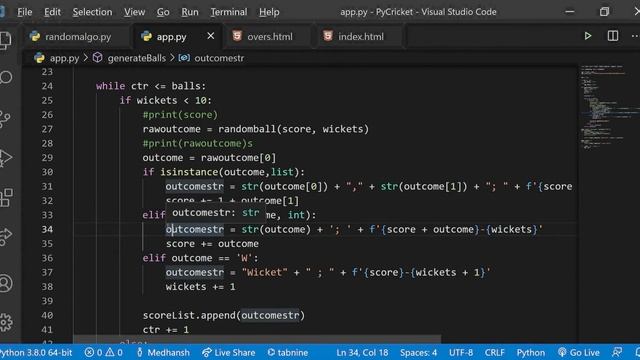Screen dimensions: 640x360
Task: Open the Edit menu
Action: click(x=52, y=12)
